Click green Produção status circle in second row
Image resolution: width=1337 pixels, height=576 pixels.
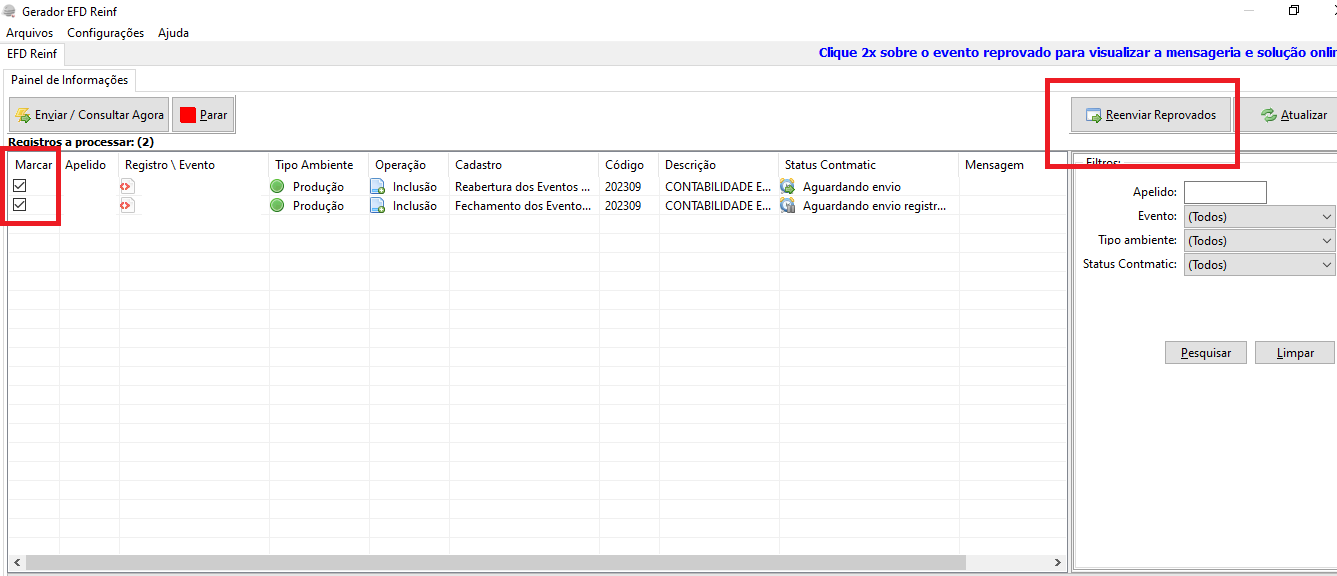coord(277,206)
